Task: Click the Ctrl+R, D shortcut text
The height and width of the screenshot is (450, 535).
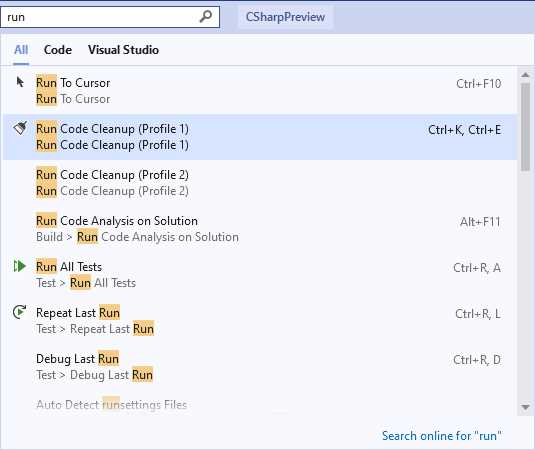Action: click(x=477, y=360)
